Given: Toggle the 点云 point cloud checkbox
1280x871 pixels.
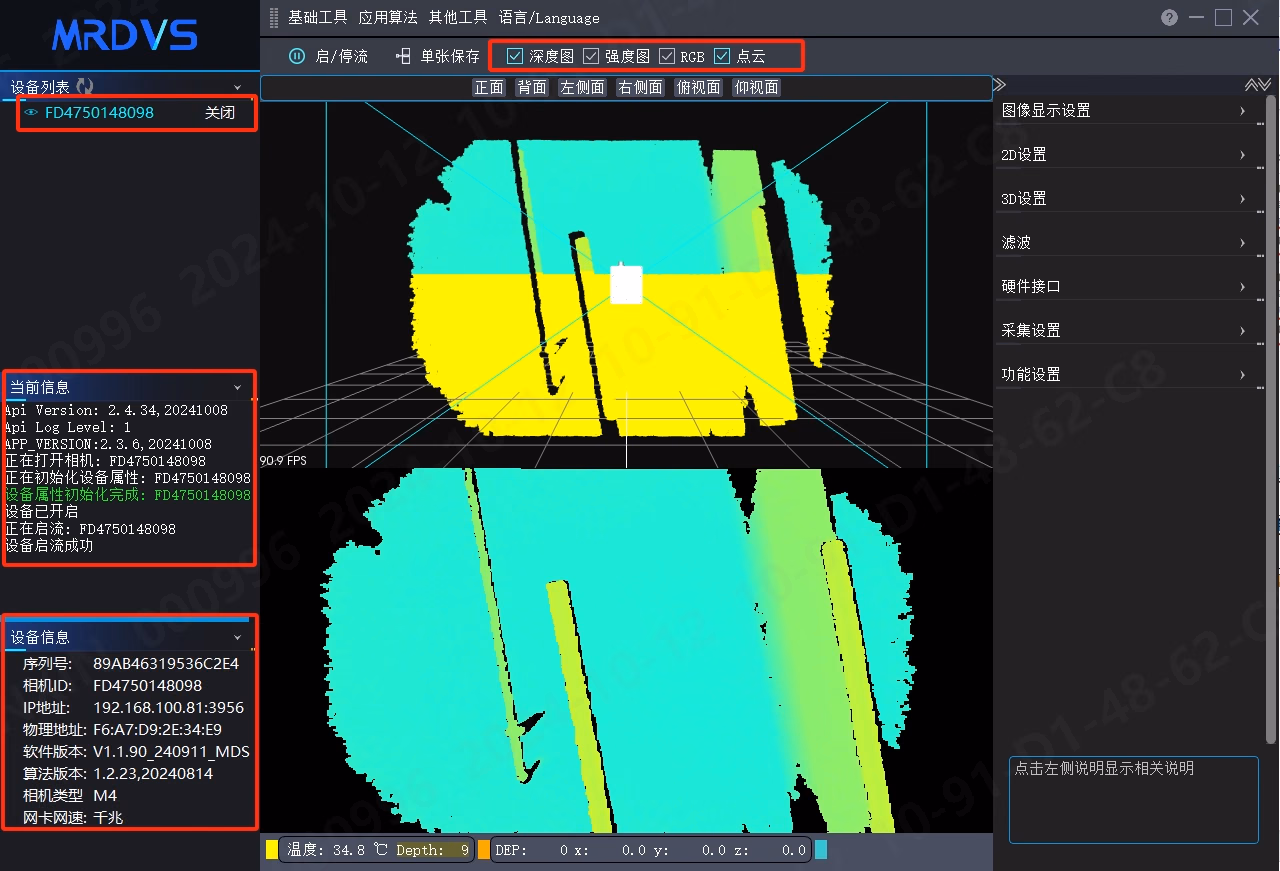Looking at the screenshot, I should tap(722, 56).
